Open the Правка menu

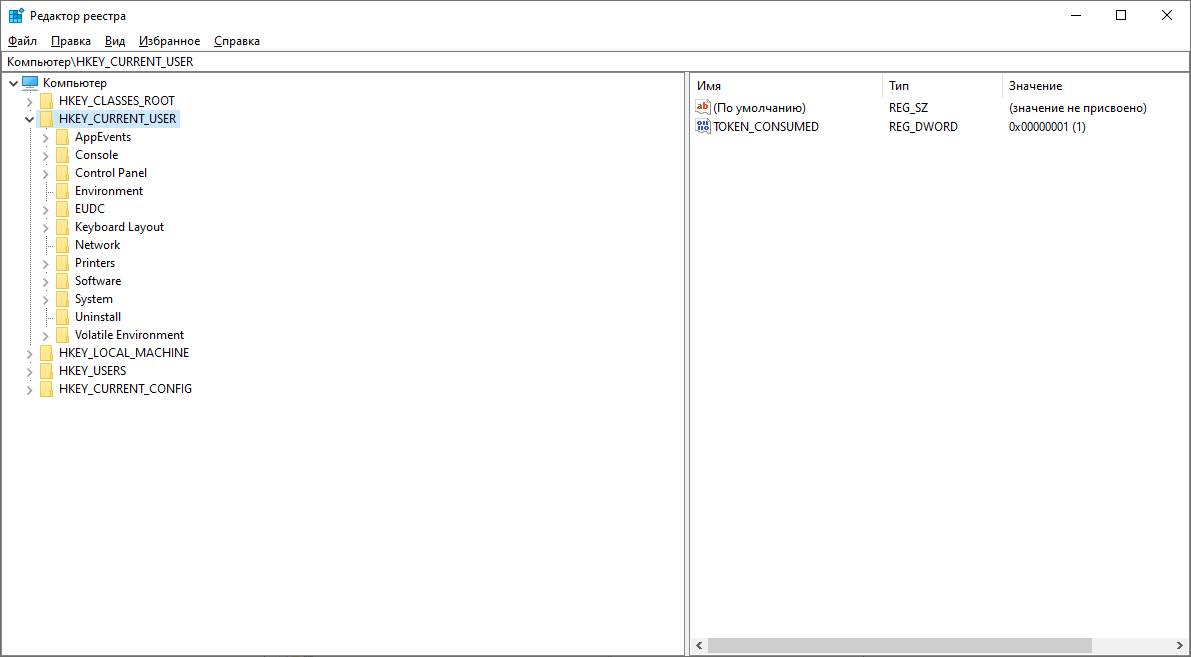pos(70,41)
